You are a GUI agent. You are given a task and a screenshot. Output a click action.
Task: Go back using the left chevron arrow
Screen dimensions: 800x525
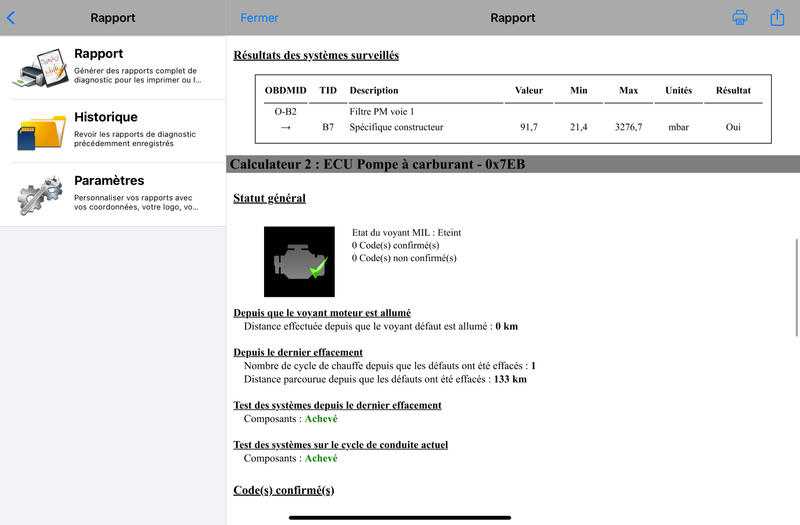[11, 18]
